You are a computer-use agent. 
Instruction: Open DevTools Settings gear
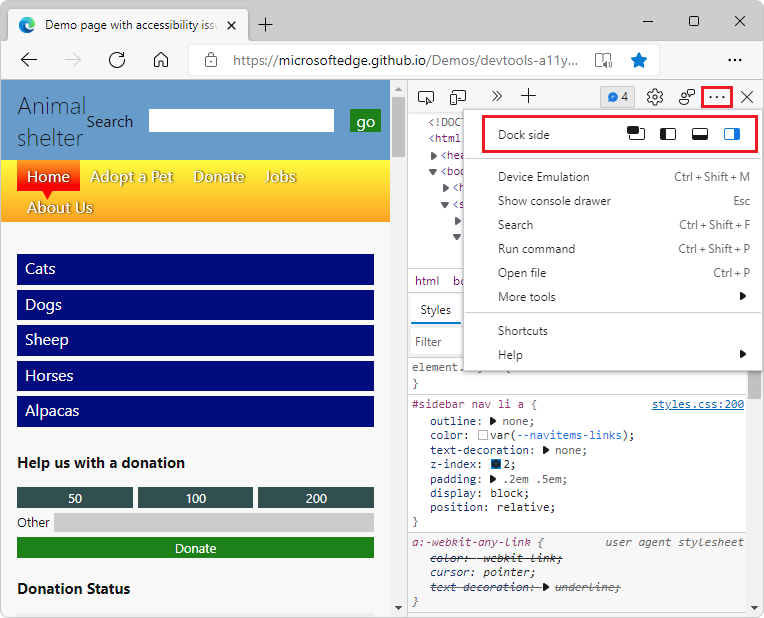tap(654, 97)
